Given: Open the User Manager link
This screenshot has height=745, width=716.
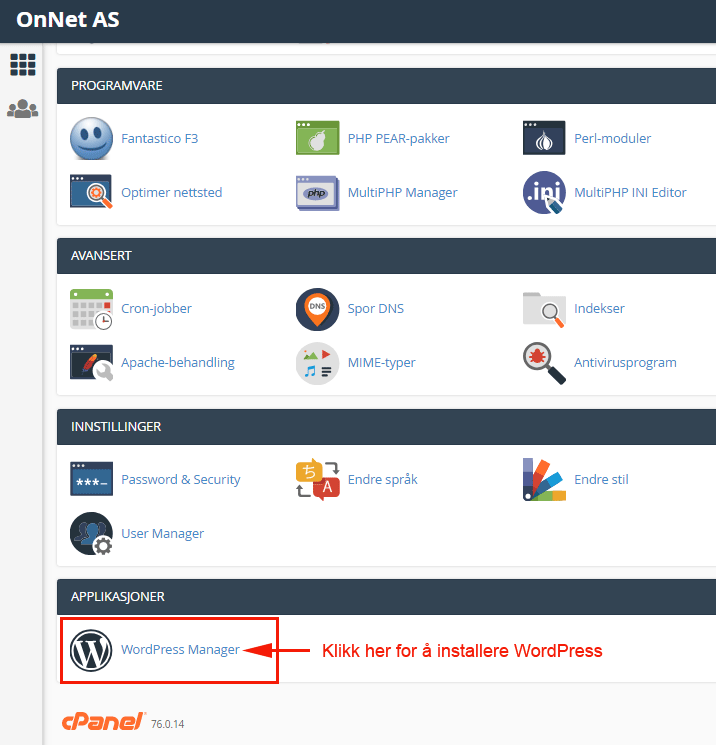Looking at the screenshot, I should [x=162, y=534].
